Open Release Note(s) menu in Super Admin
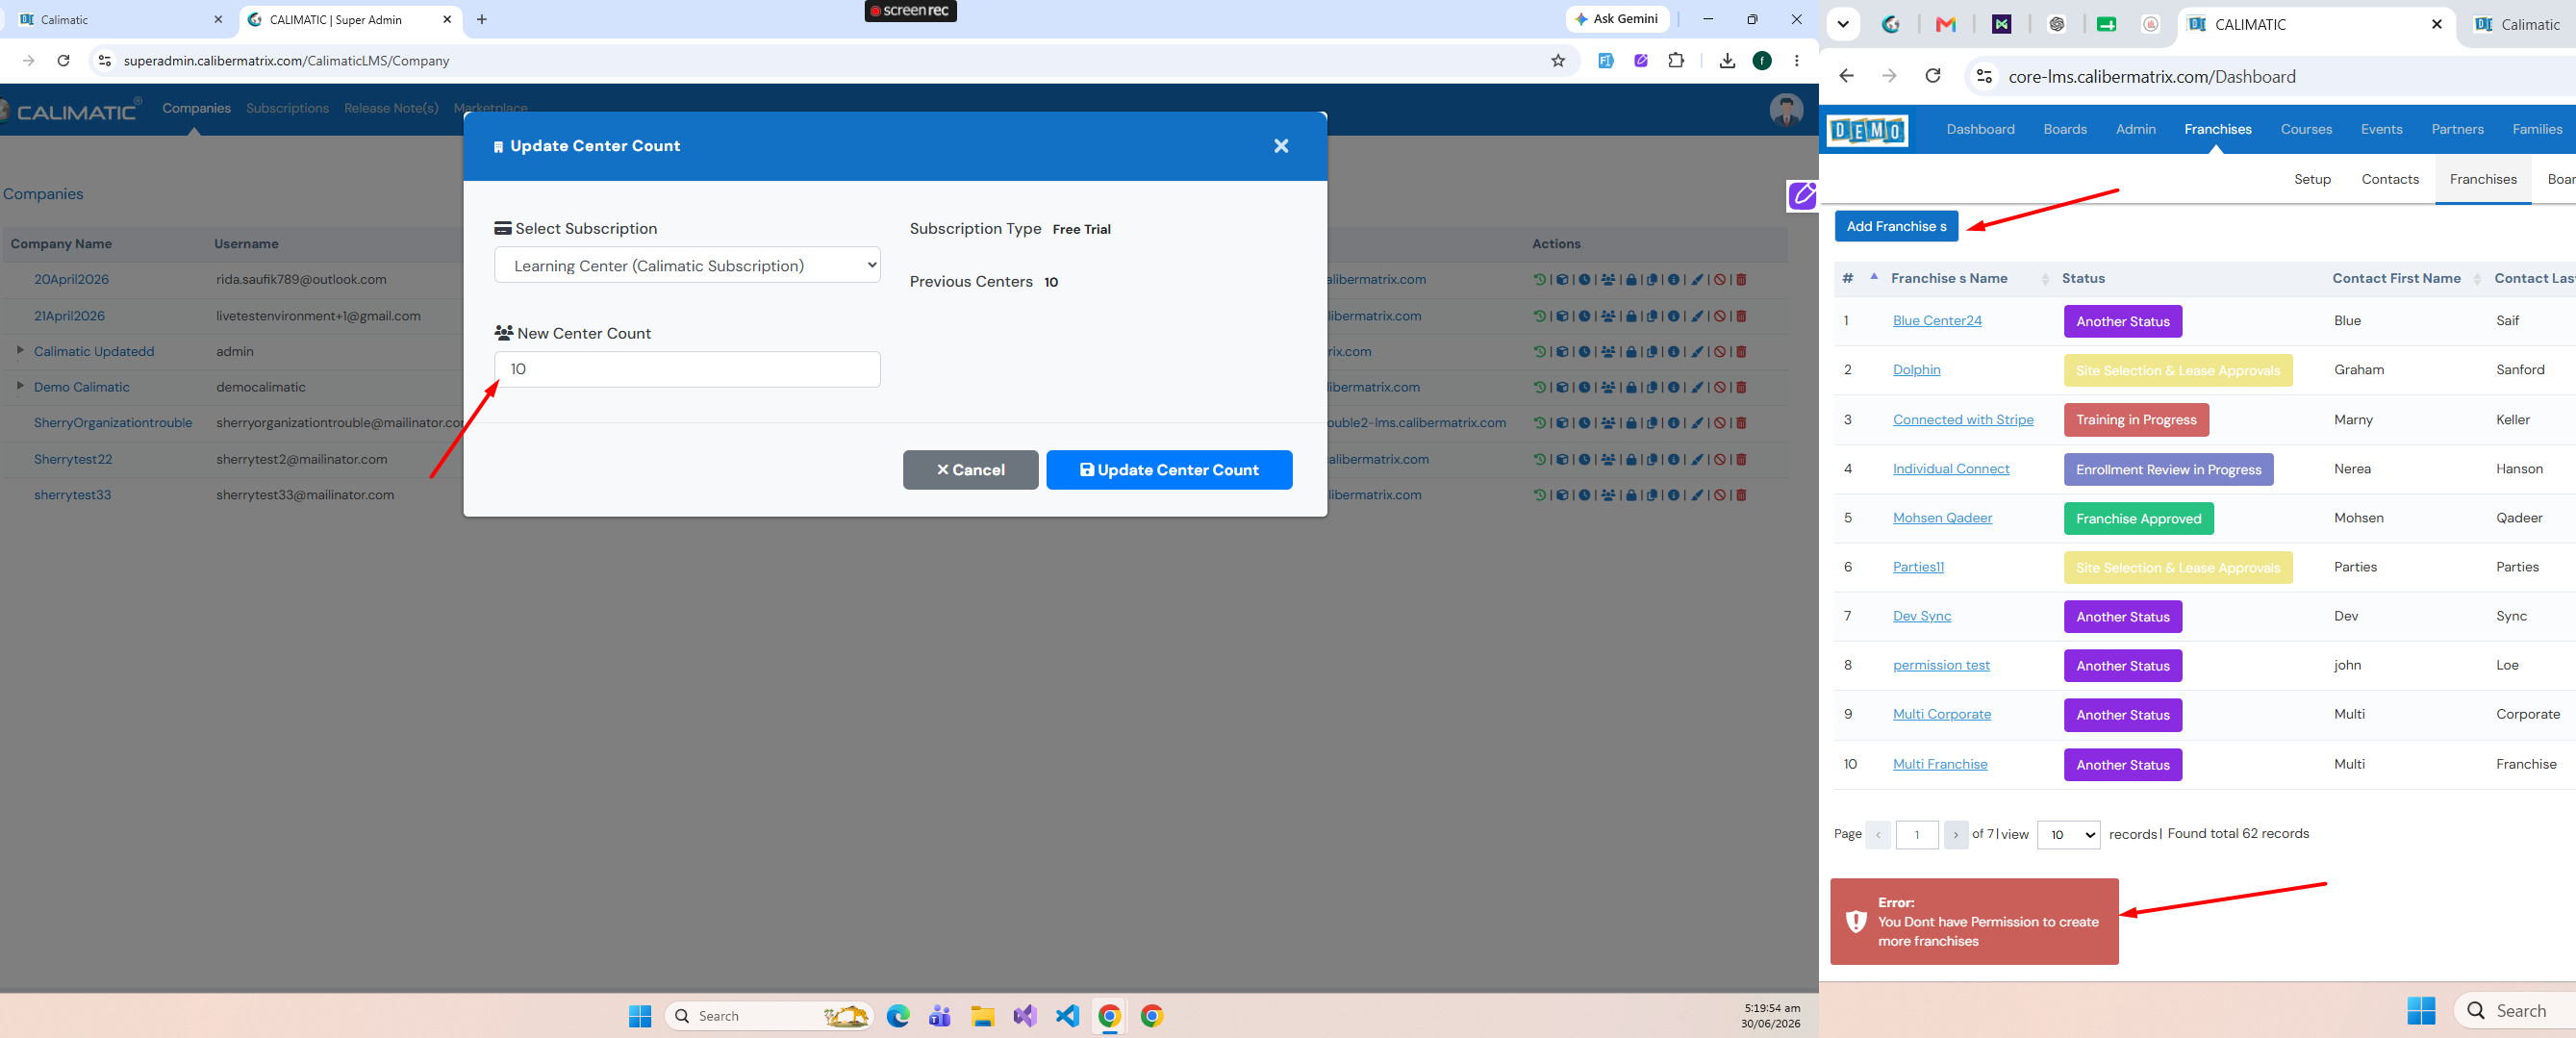The height and width of the screenshot is (1038, 2576). (391, 108)
